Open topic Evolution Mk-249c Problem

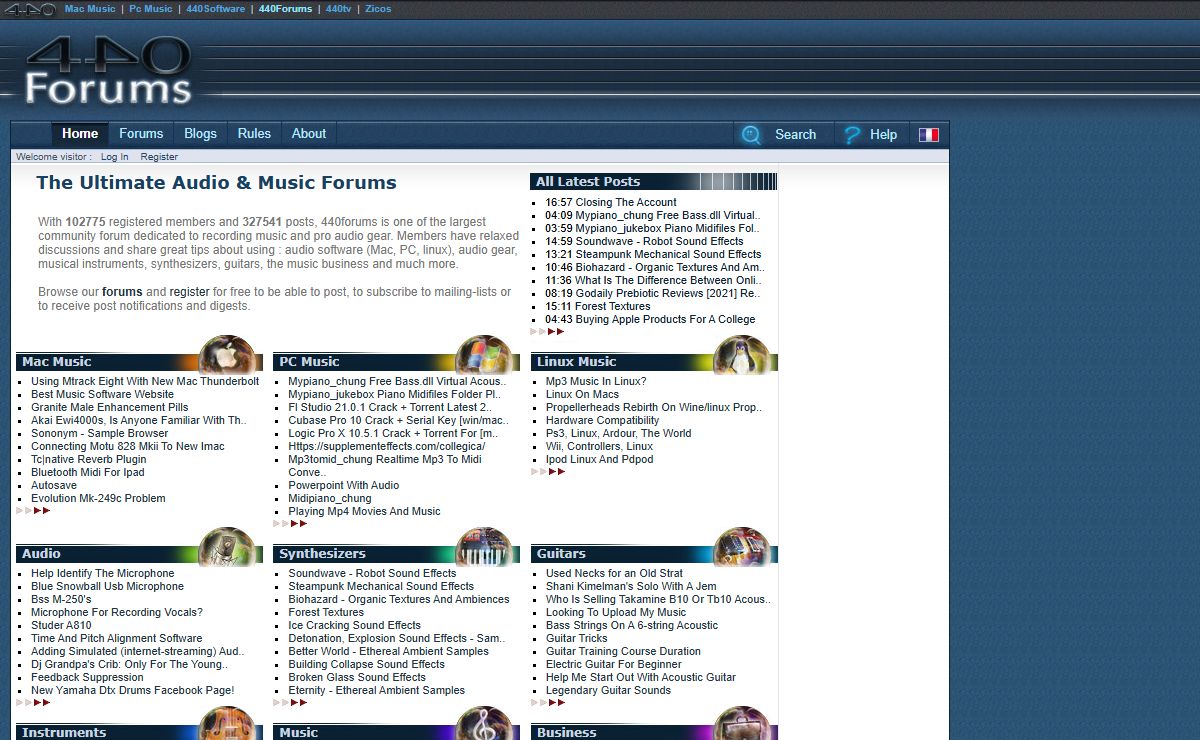pos(98,498)
